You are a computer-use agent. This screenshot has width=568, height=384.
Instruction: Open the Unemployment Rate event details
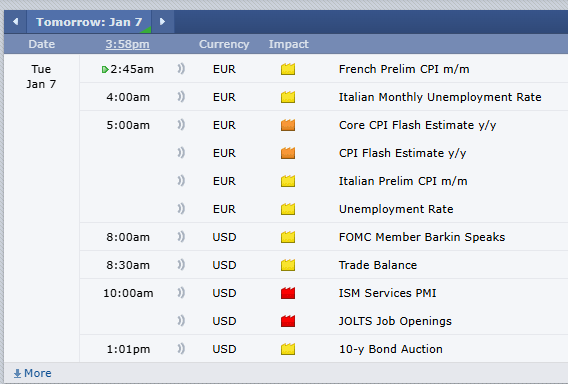coord(396,209)
